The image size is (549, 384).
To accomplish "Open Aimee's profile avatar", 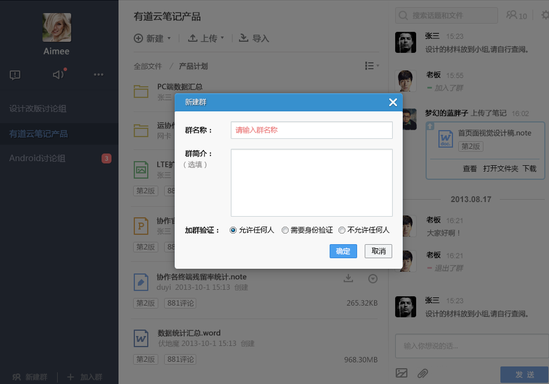I will pyautogui.click(x=57, y=27).
